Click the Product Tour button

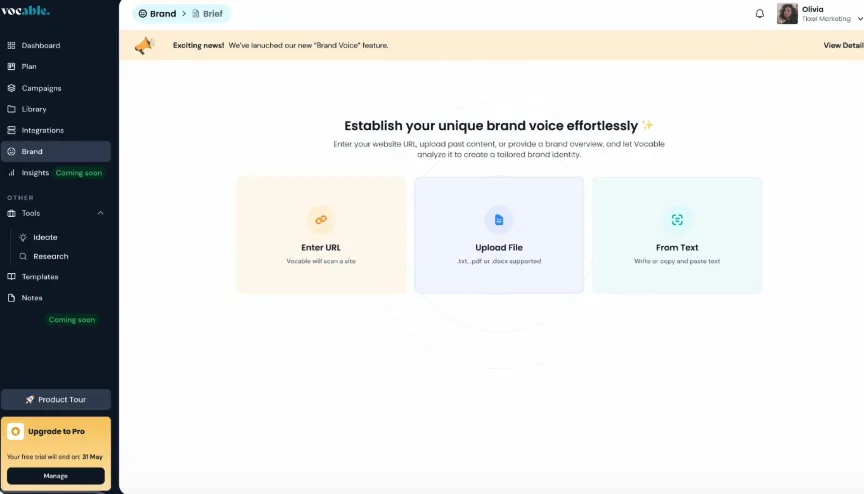56,400
